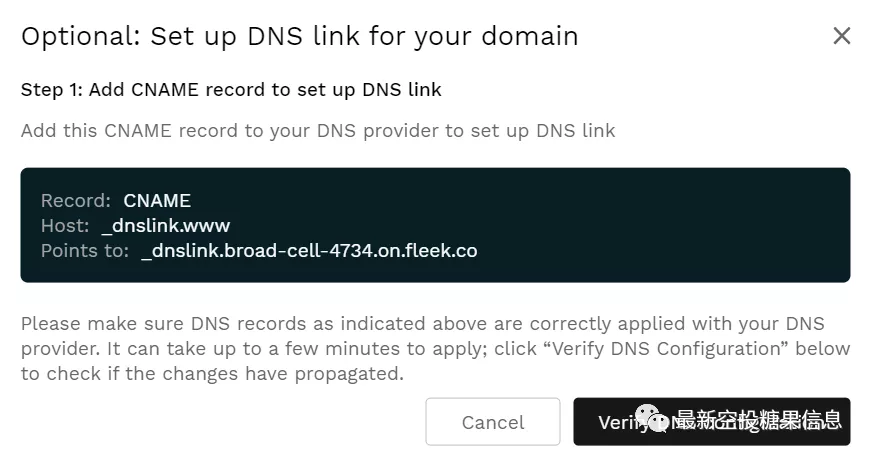The height and width of the screenshot is (459, 872).
Task: Click the word 'Optional:' in the title
Action: 81,37
